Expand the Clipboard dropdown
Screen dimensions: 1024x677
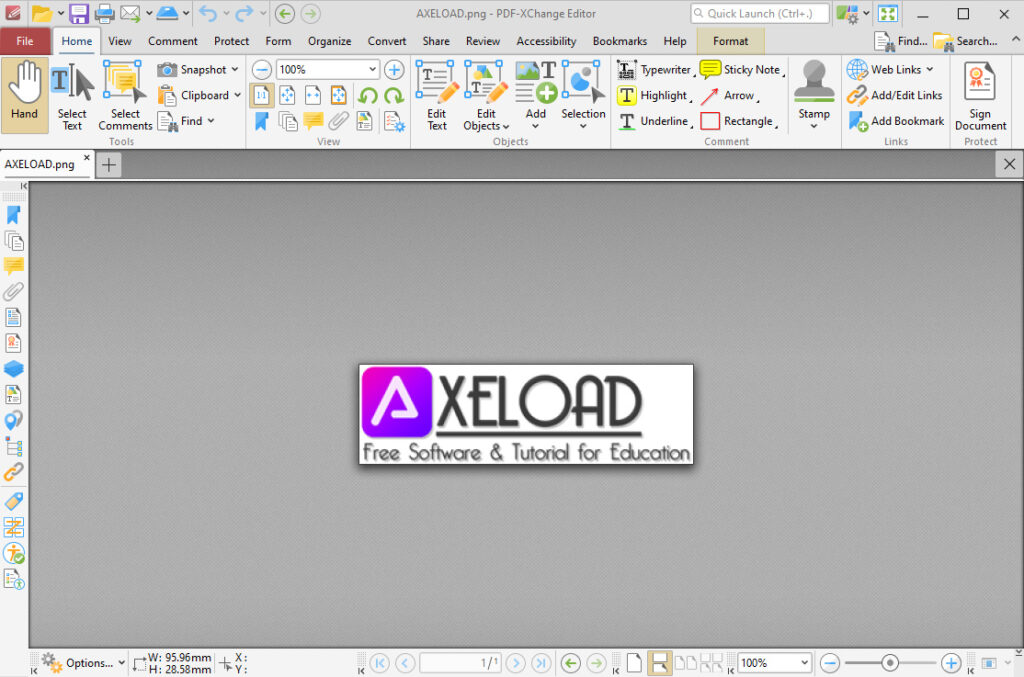(238, 95)
